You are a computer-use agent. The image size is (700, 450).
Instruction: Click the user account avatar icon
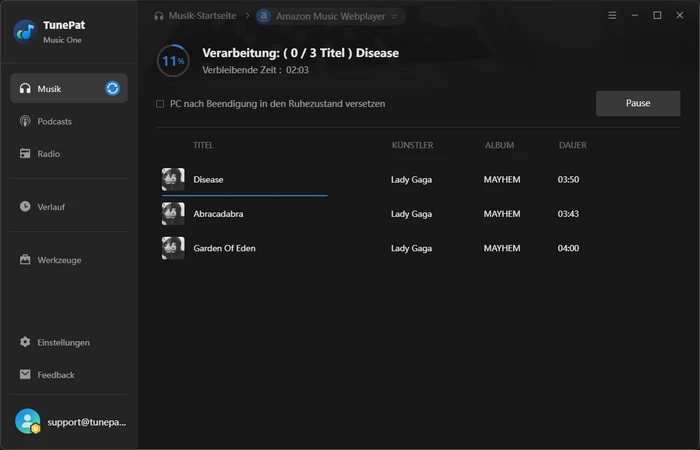(x=28, y=421)
